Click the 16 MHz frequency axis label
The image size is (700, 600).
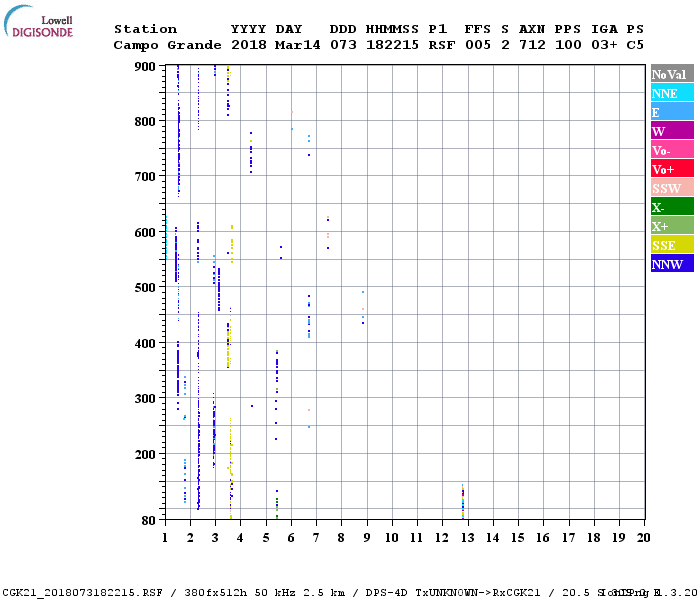point(543,538)
